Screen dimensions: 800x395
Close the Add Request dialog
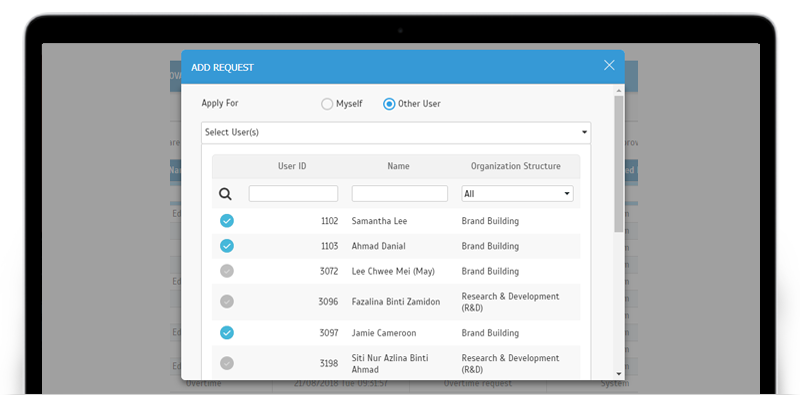click(x=609, y=65)
